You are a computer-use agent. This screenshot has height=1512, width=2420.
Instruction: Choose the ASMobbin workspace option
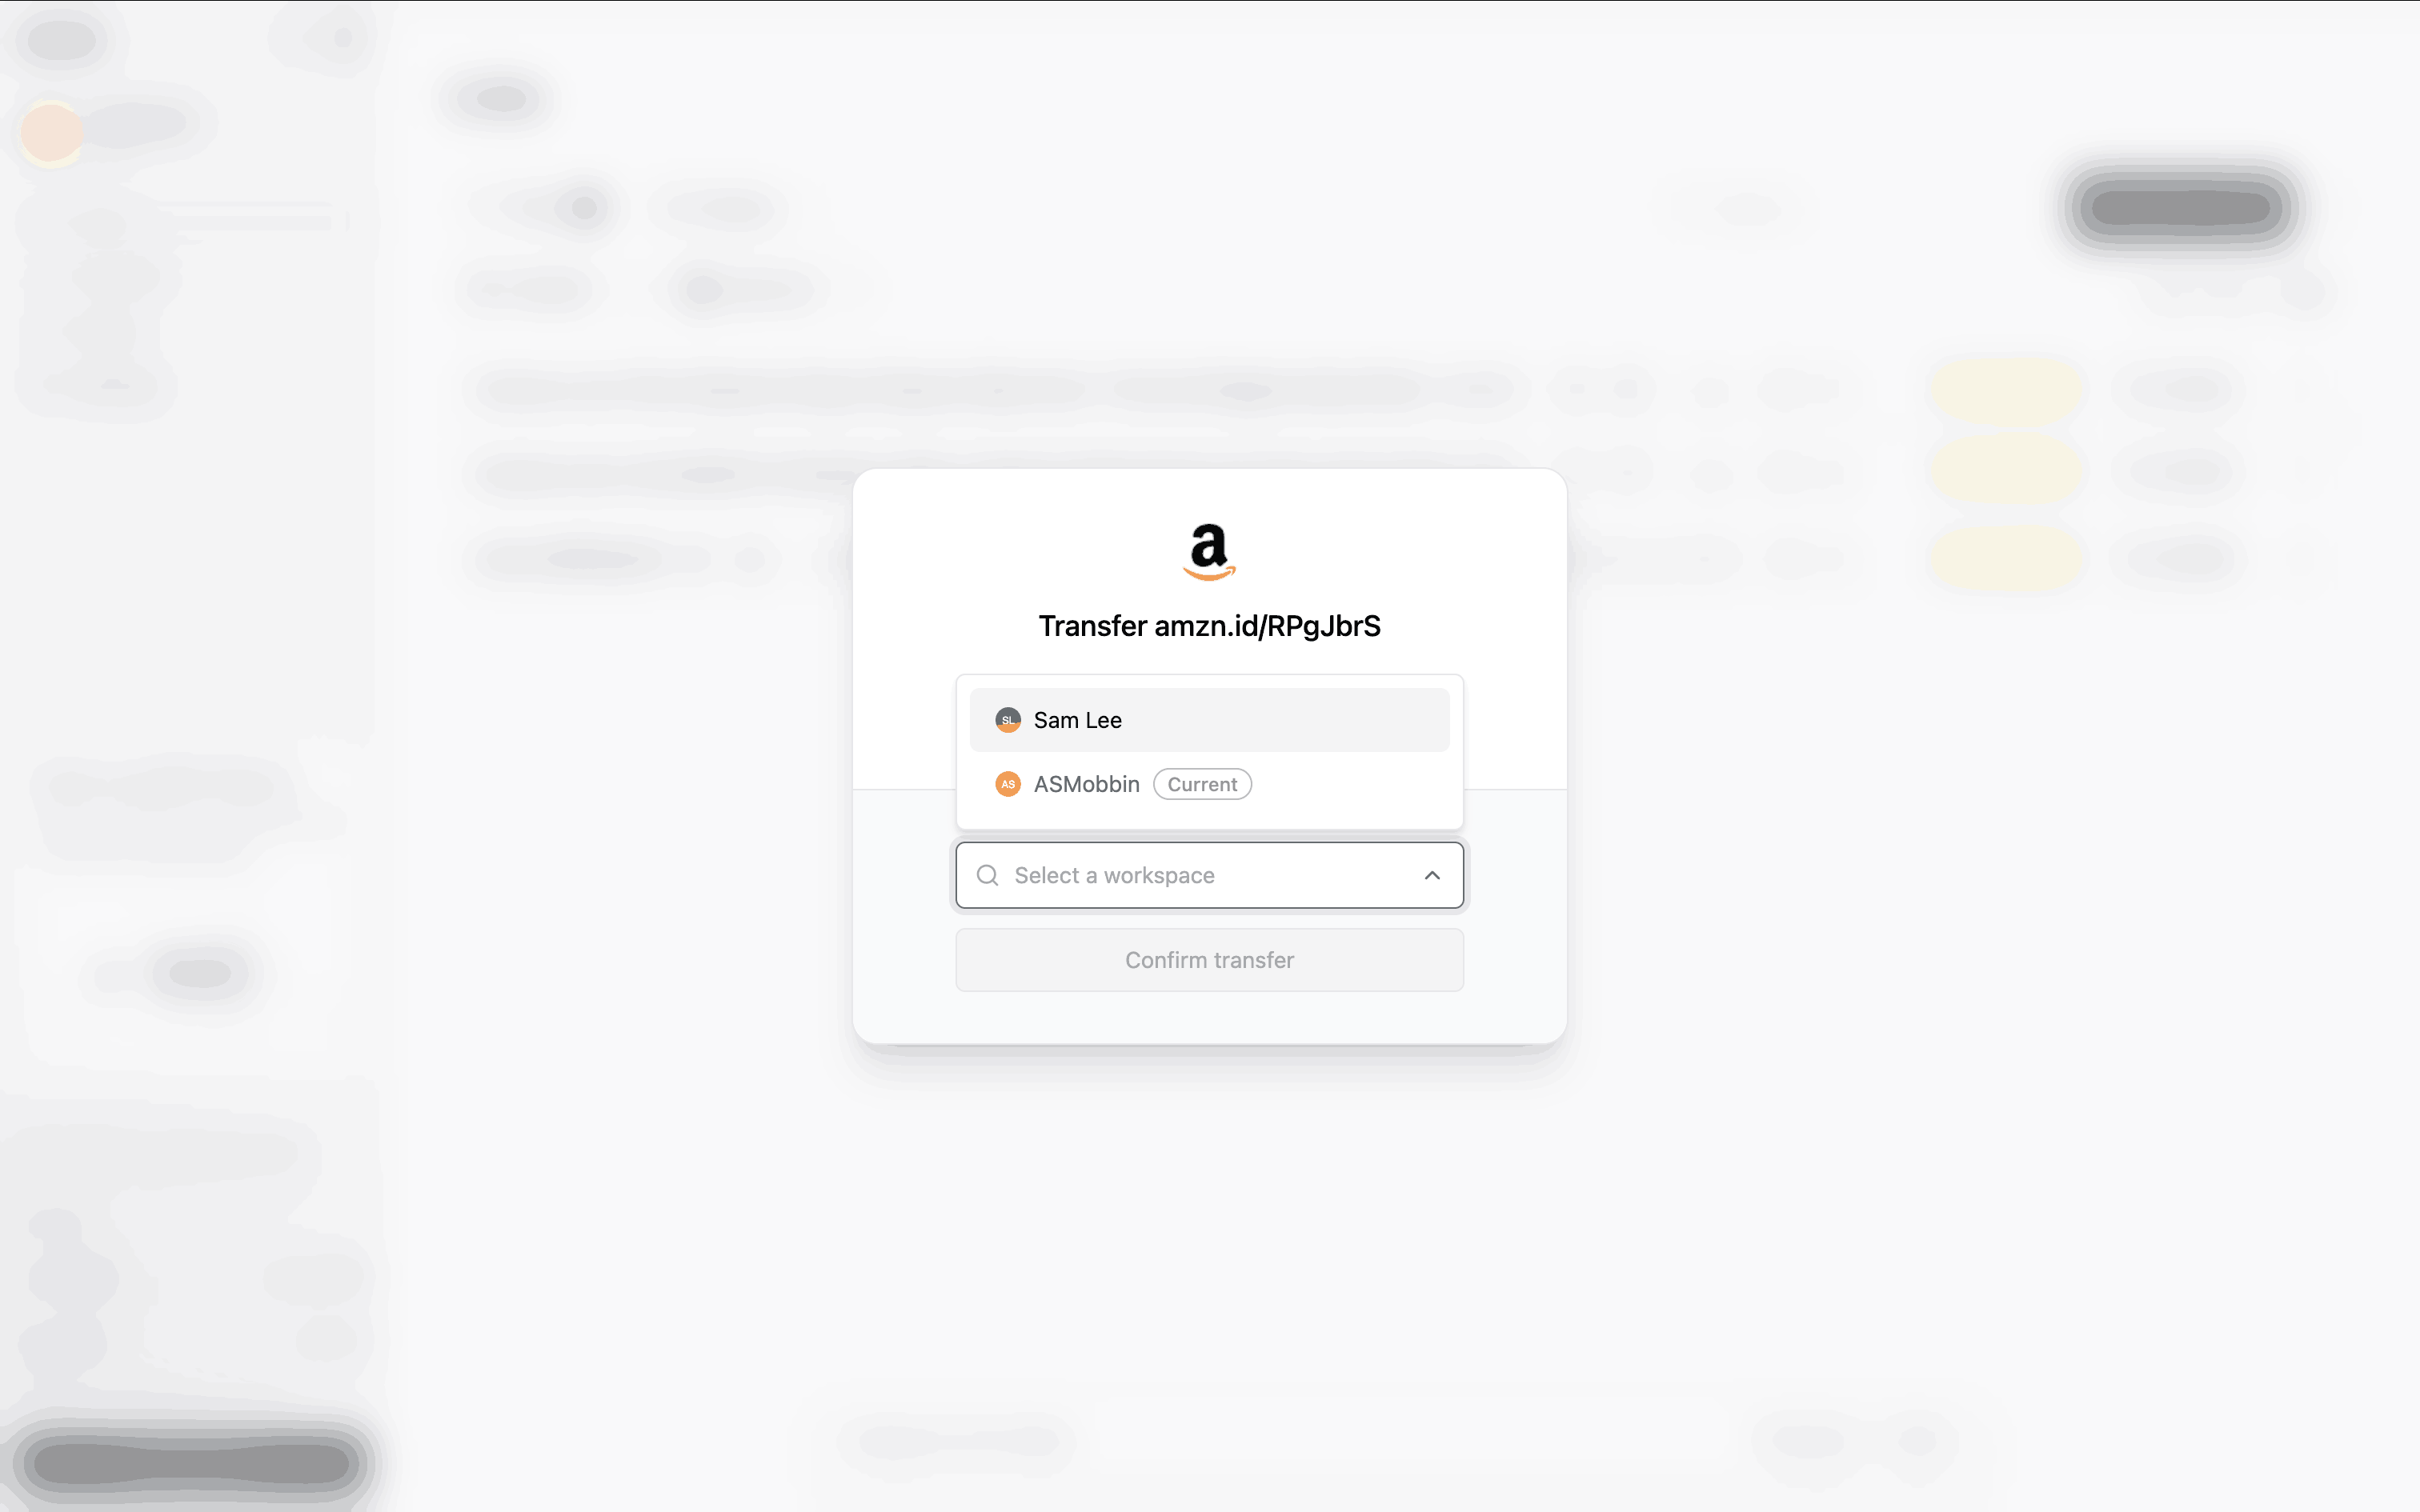[x=1086, y=784]
